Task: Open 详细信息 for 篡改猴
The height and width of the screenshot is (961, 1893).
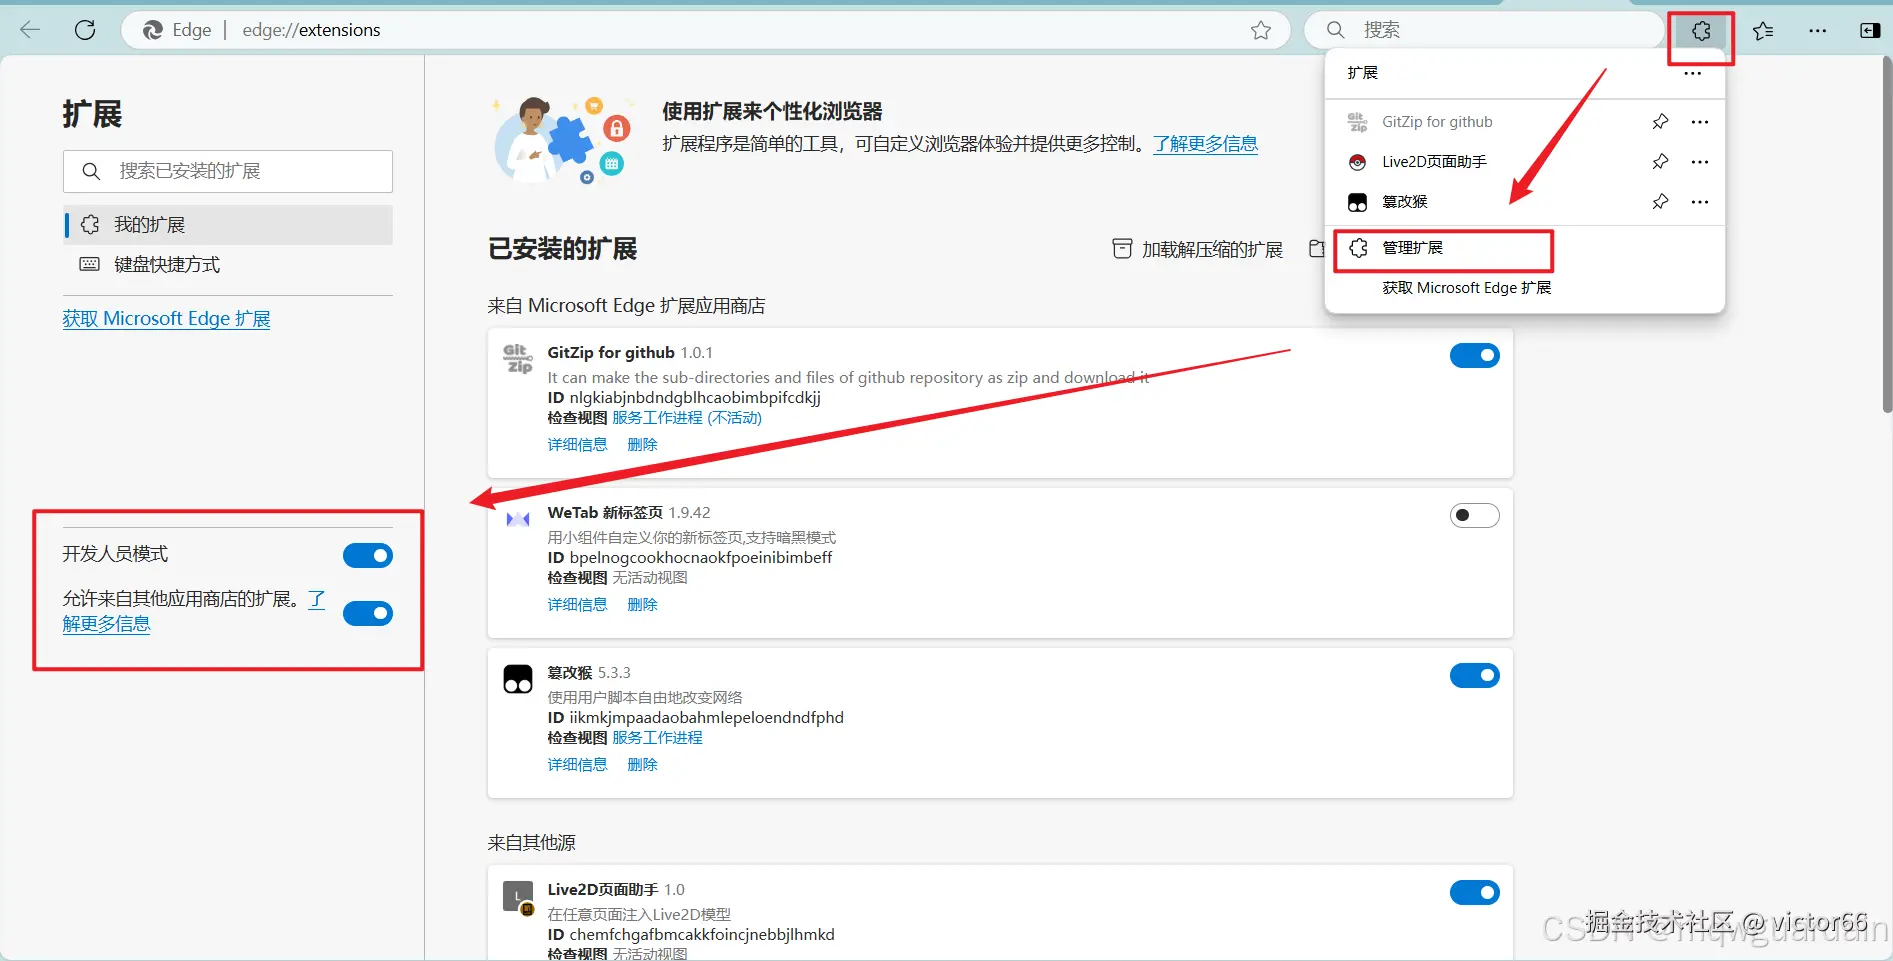Action: pos(577,765)
